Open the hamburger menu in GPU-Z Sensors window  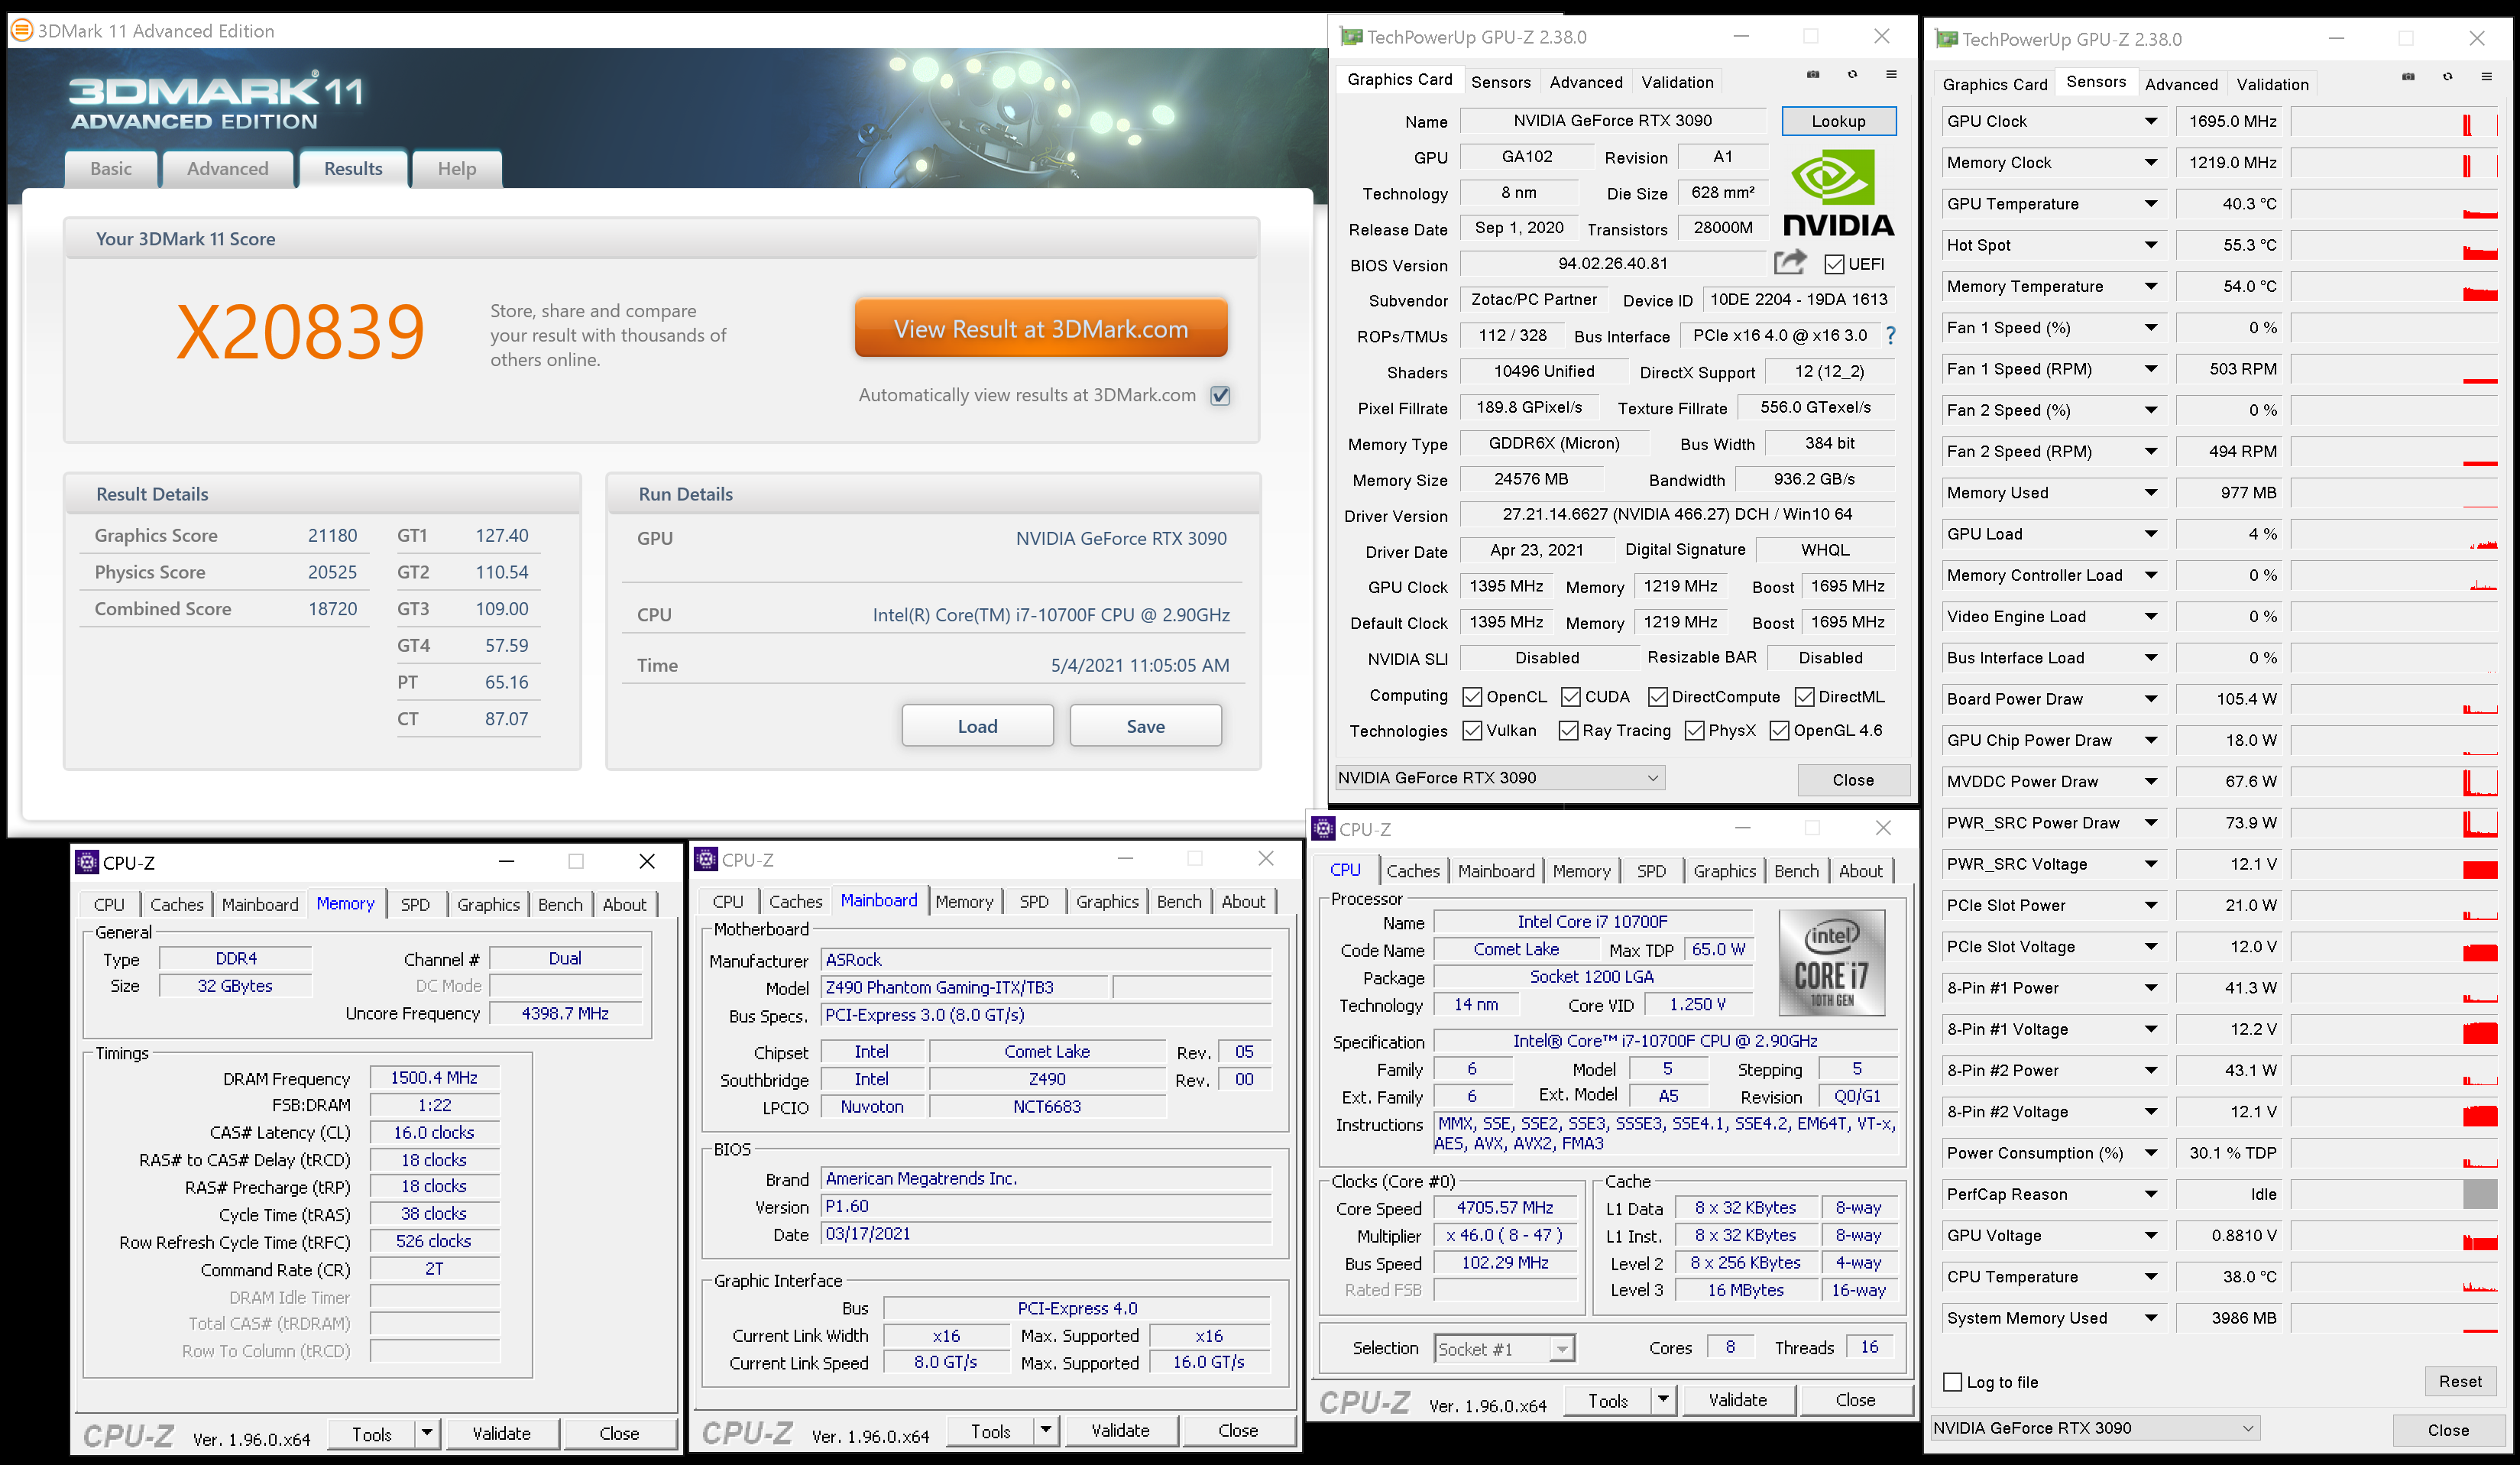click(2486, 76)
